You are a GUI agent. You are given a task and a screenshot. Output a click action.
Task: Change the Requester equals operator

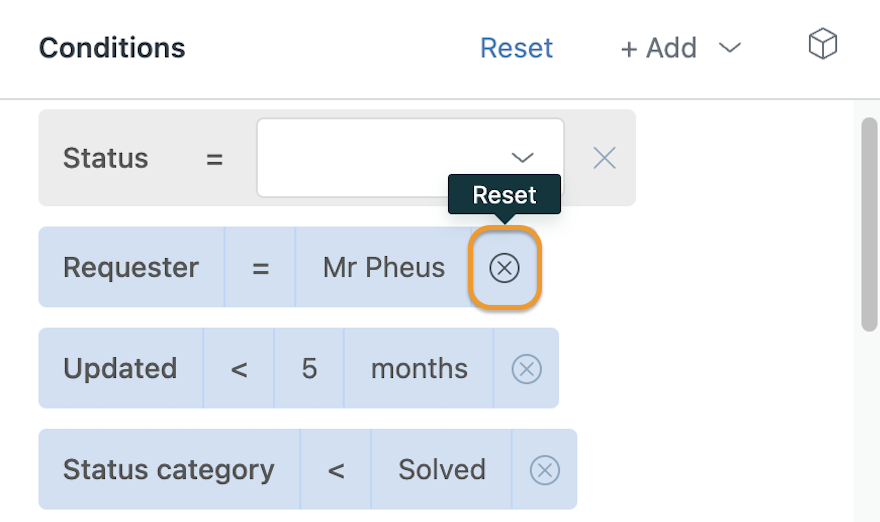click(260, 267)
